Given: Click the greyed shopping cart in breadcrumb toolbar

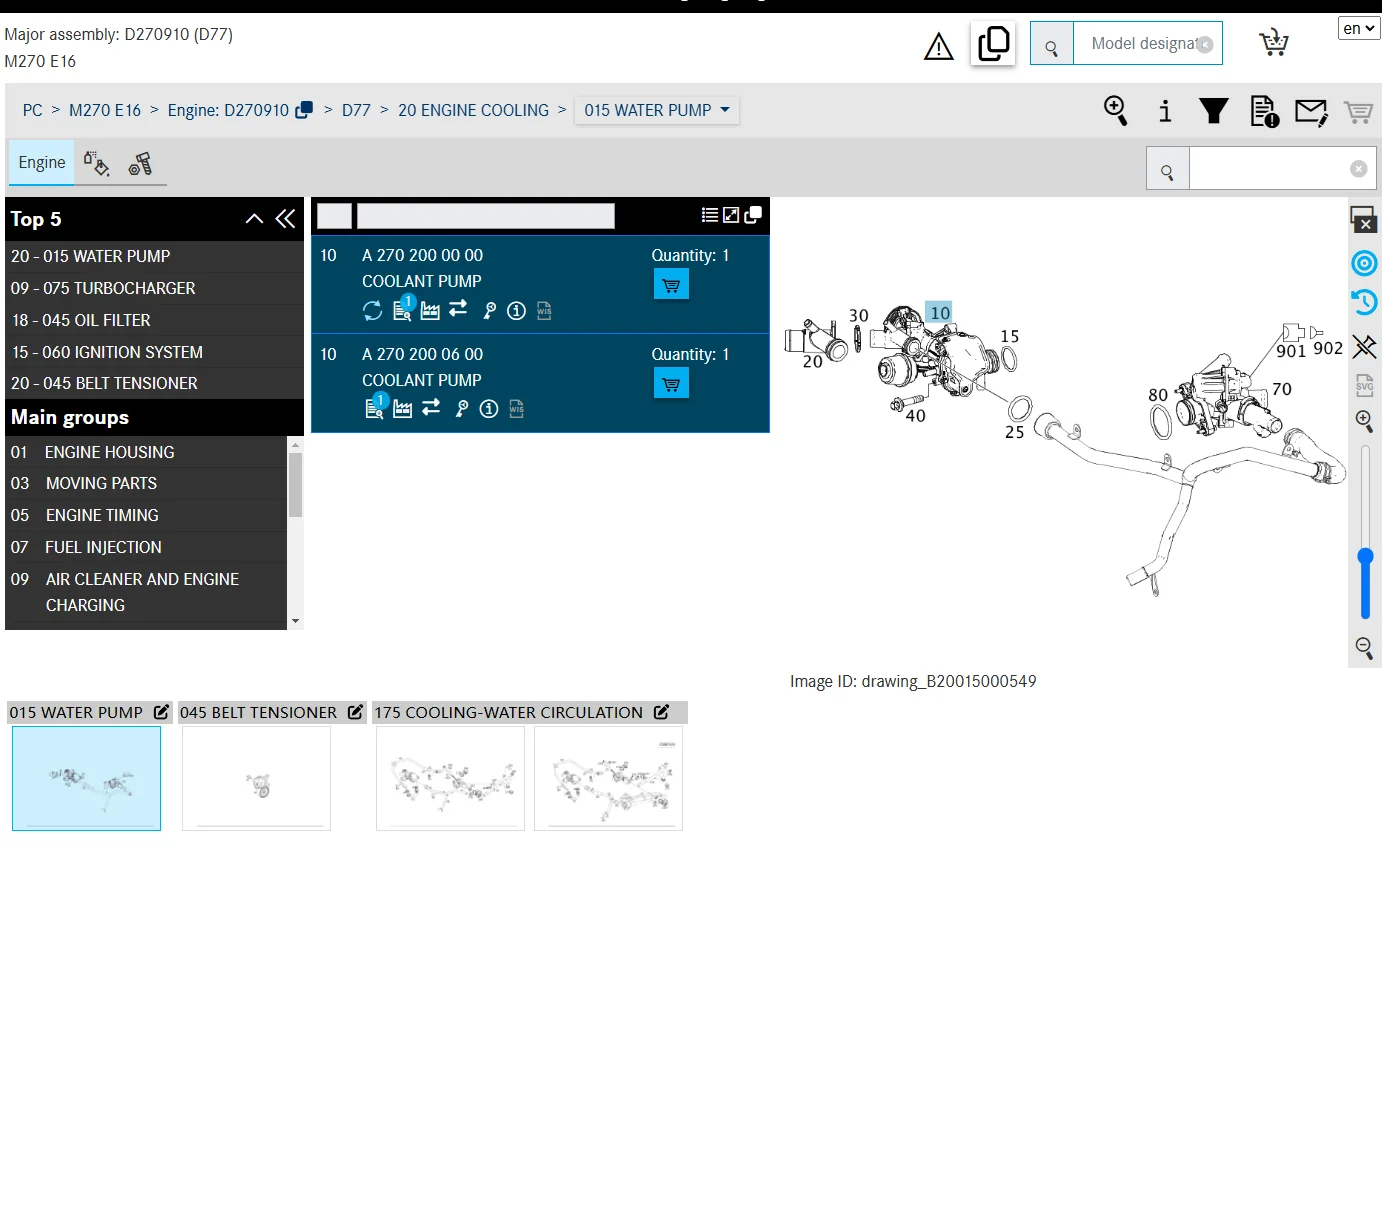Looking at the screenshot, I should (x=1358, y=112).
